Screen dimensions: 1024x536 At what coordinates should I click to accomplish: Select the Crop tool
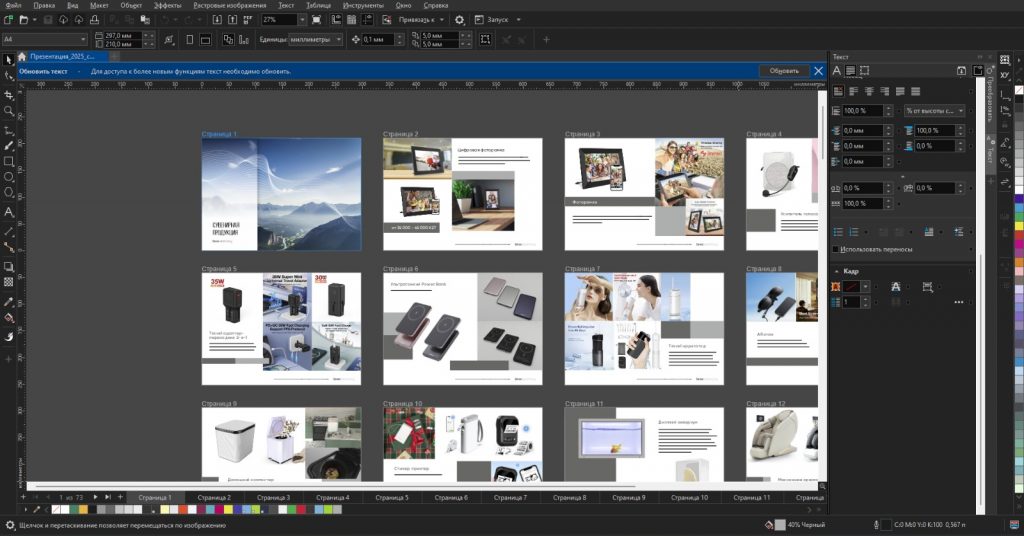[9, 93]
